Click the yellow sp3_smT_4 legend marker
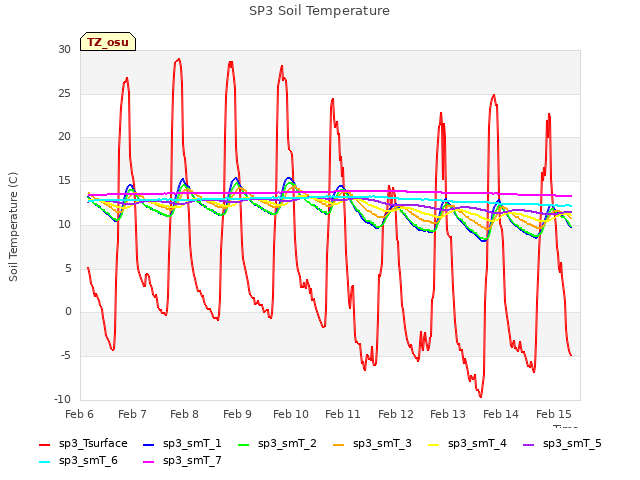Image resolution: width=640 pixels, height=480 pixels. pos(434,444)
